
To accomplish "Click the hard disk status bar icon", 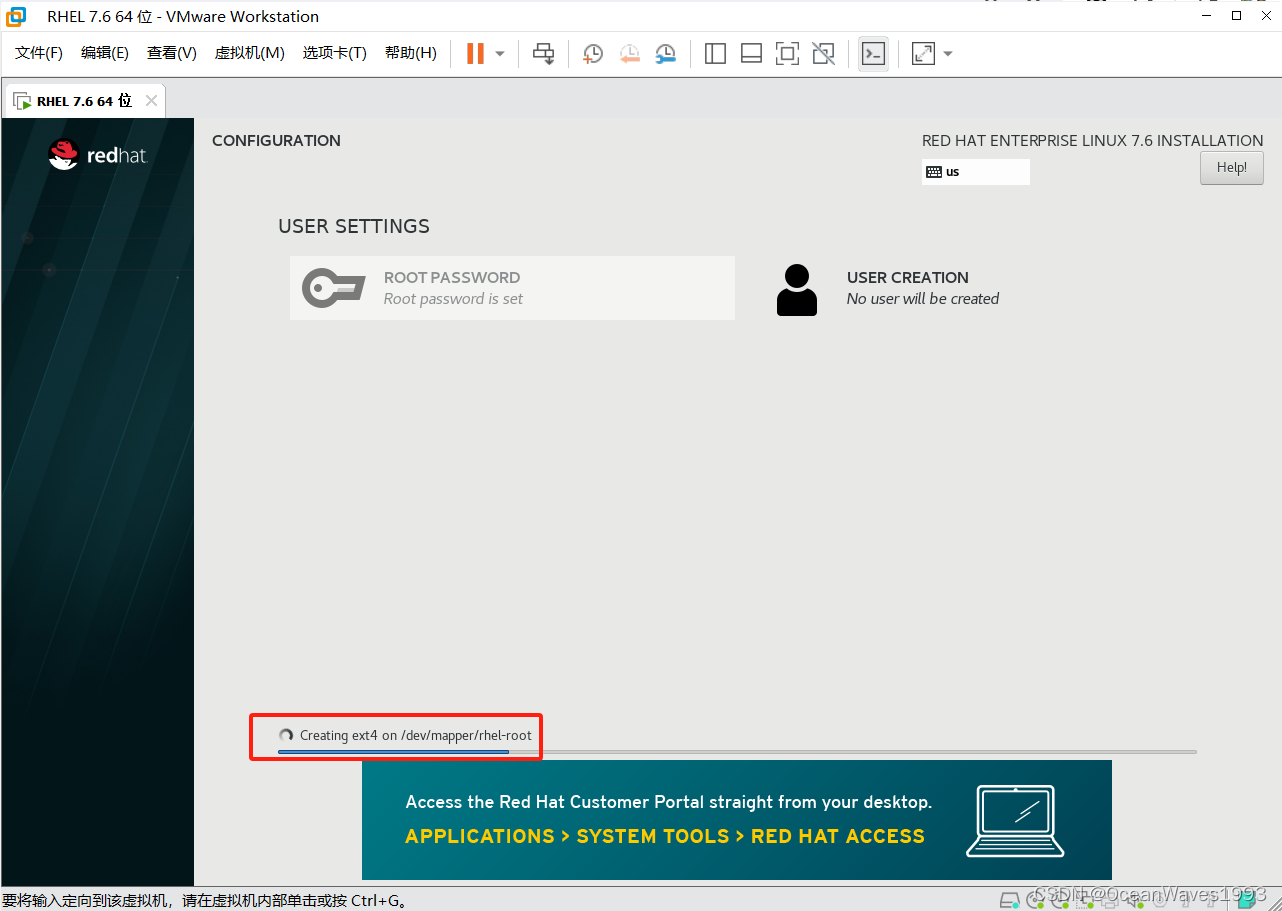I will (x=1010, y=900).
